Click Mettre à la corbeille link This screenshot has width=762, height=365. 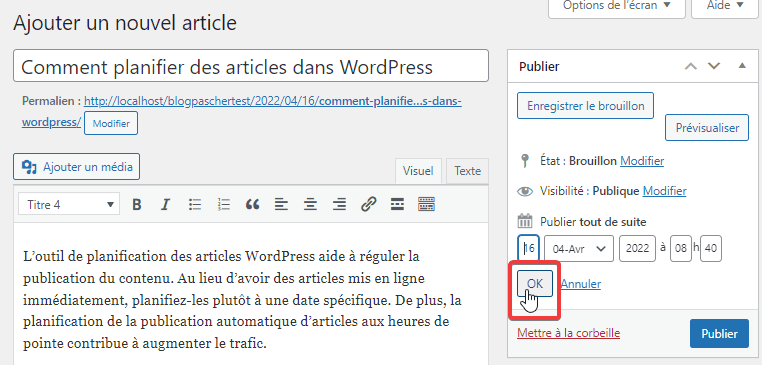pyautogui.click(x=569, y=333)
